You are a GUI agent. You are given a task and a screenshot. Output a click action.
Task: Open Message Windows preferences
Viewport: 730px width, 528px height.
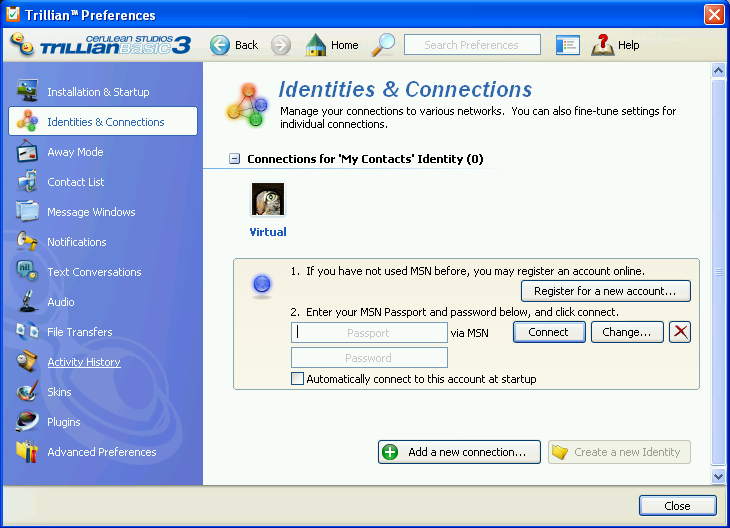click(91, 212)
